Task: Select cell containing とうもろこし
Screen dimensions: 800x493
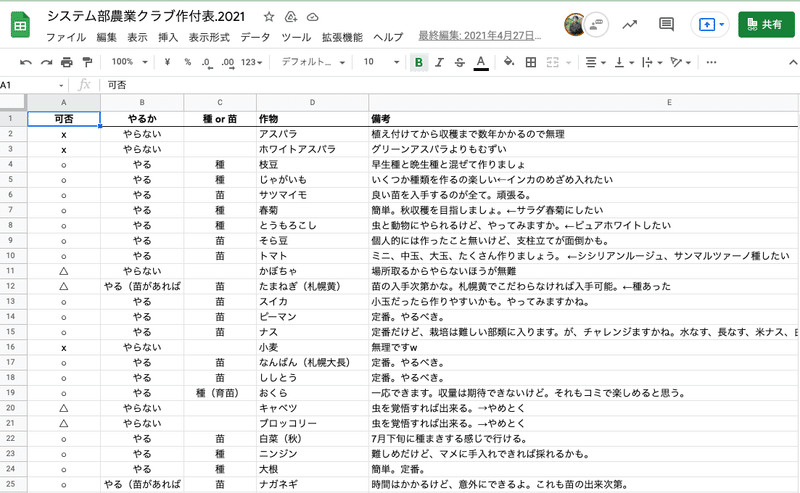Action: pyautogui.click(x=312, y=226)
